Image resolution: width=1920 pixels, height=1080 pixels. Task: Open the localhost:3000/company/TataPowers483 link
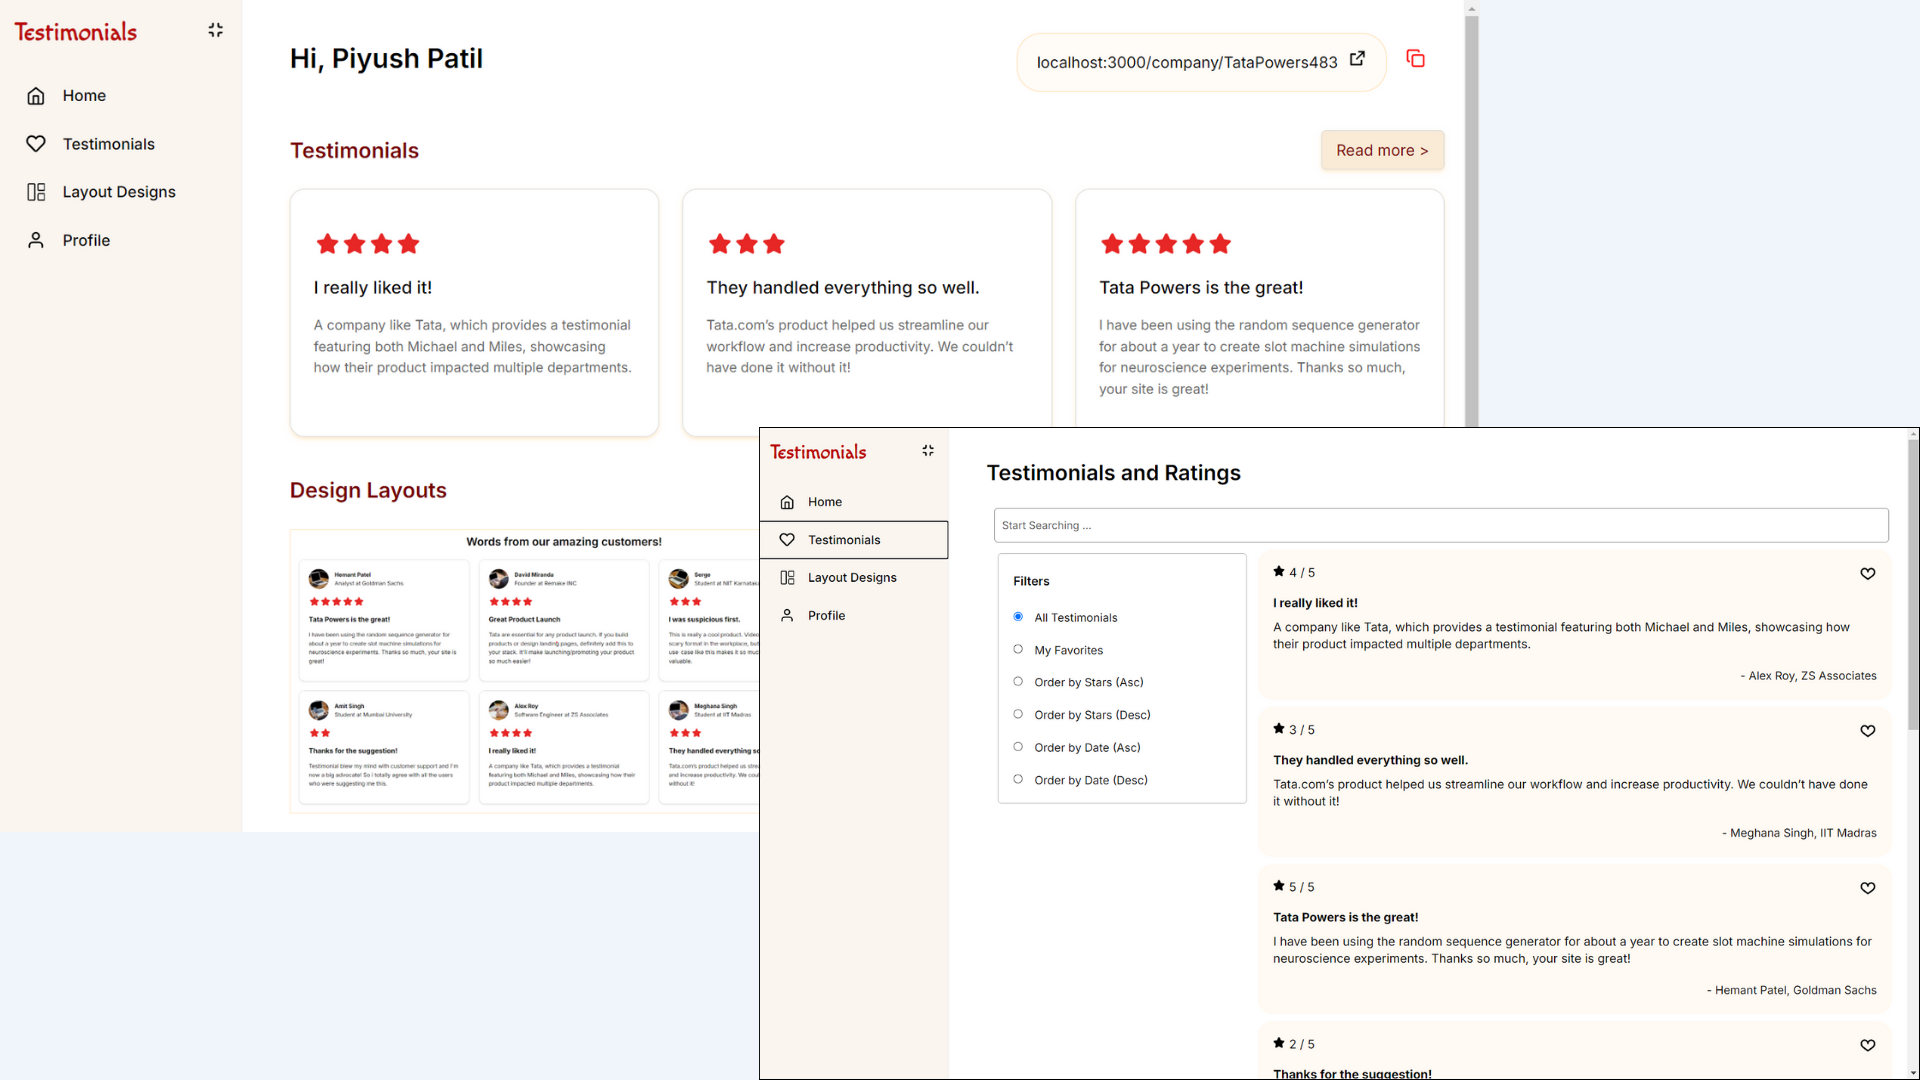pos(1187,62)
